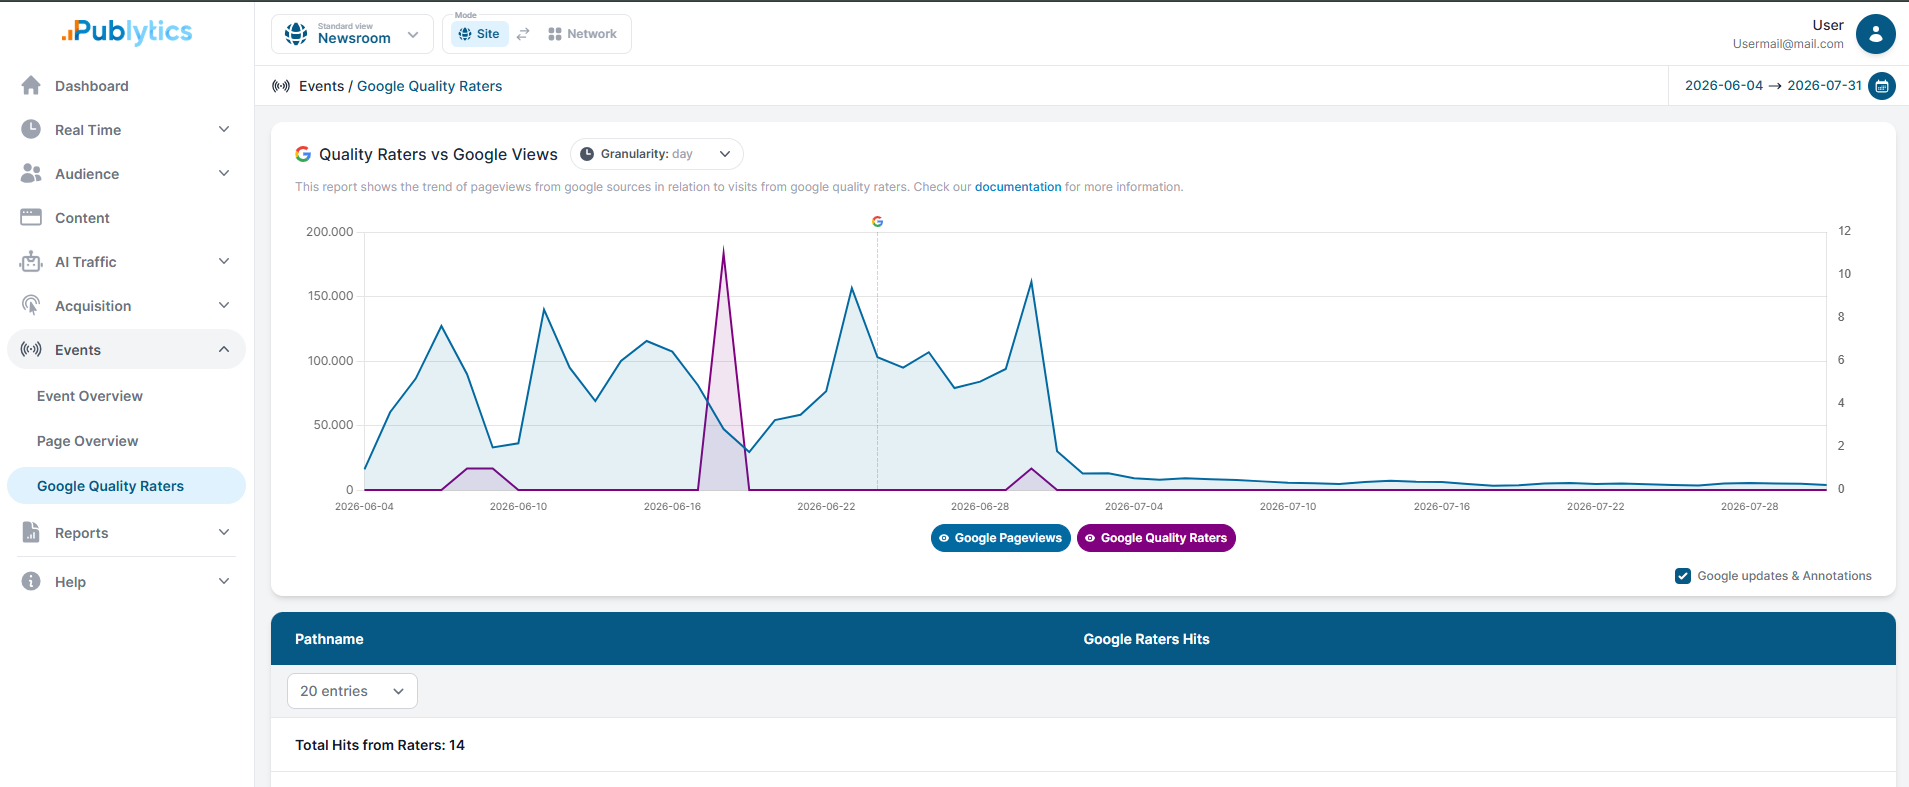Click the Publytics logo
The height and width of the screenshot is (787, 1909).
click(126, 32)
